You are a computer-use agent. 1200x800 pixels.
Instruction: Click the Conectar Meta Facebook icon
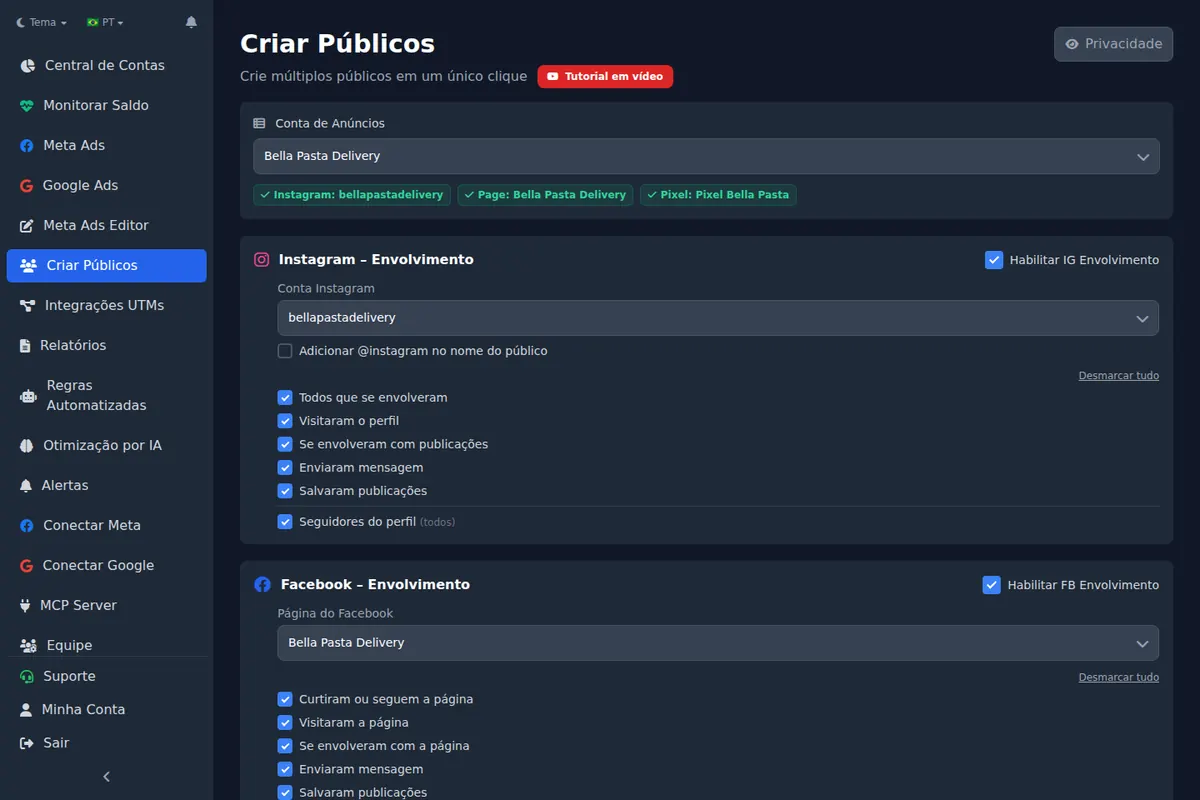[27, 525]
